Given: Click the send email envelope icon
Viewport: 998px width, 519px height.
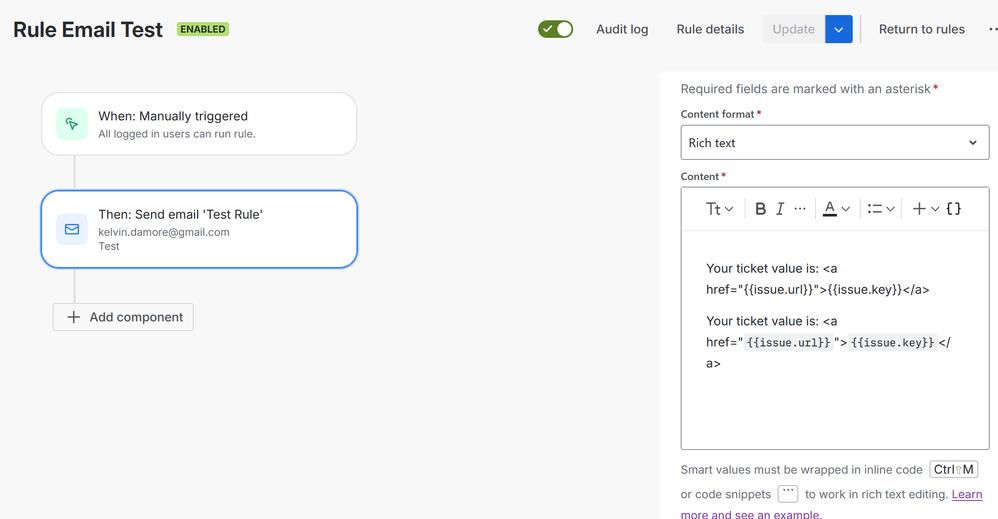Looking at the screenshot, I should tap(72, 229).
